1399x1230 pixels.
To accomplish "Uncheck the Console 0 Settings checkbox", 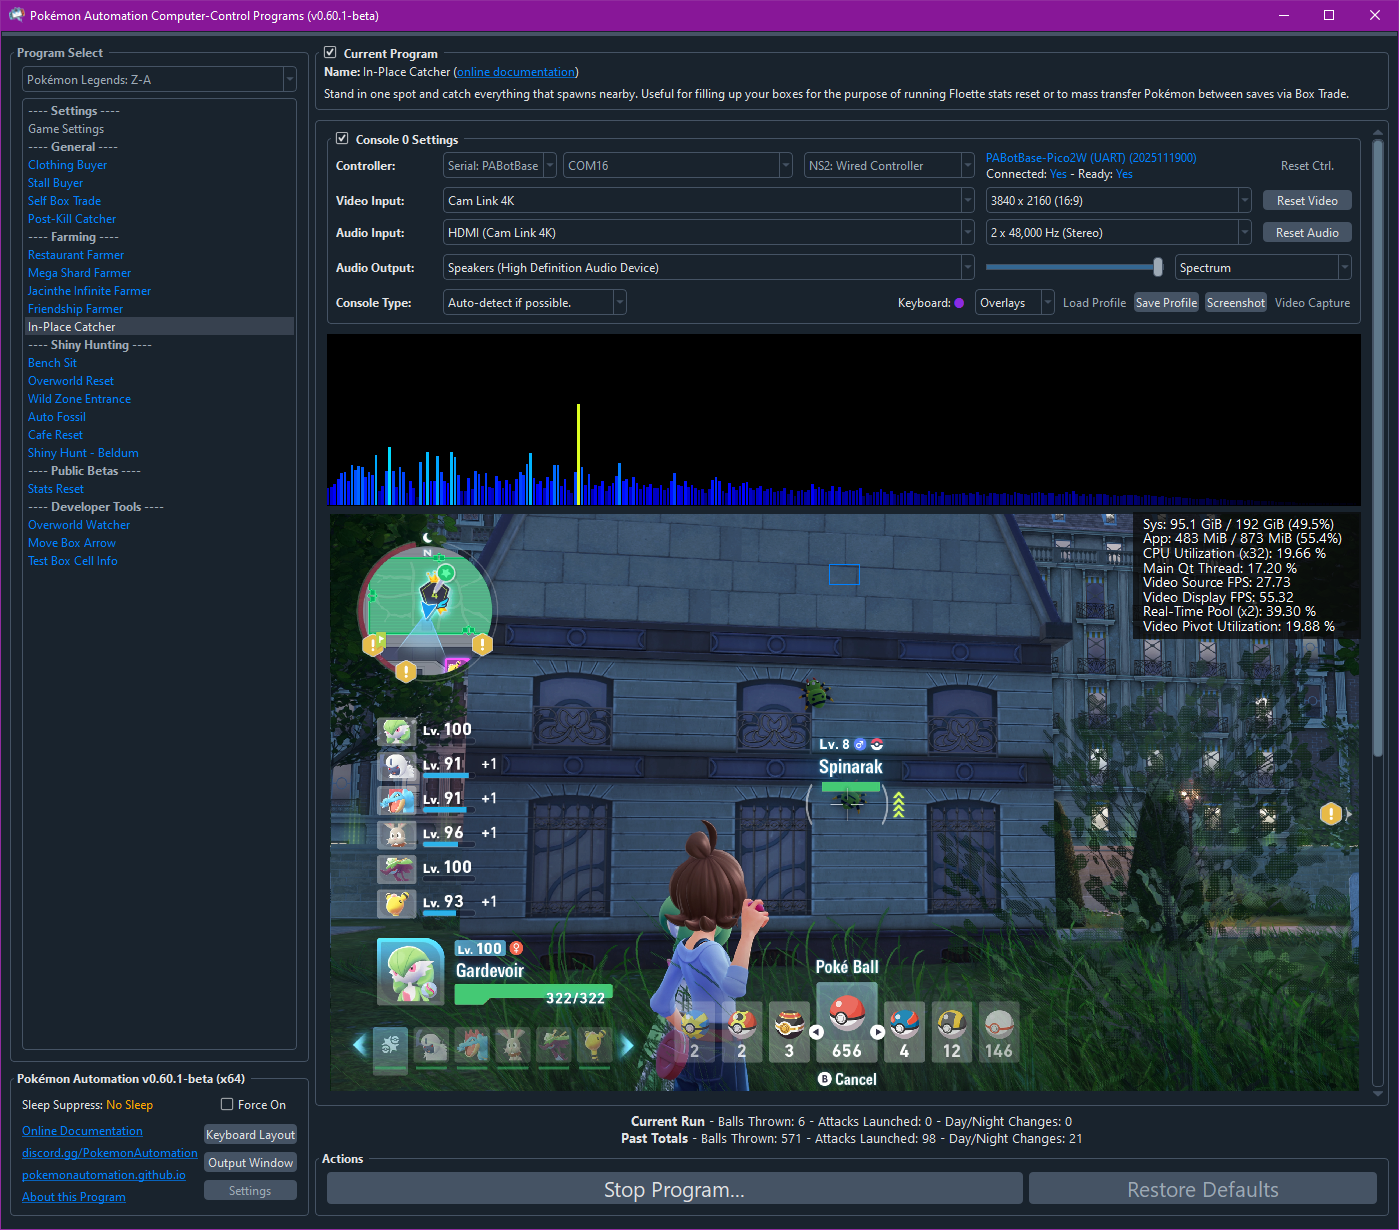I will pos(342,139).
